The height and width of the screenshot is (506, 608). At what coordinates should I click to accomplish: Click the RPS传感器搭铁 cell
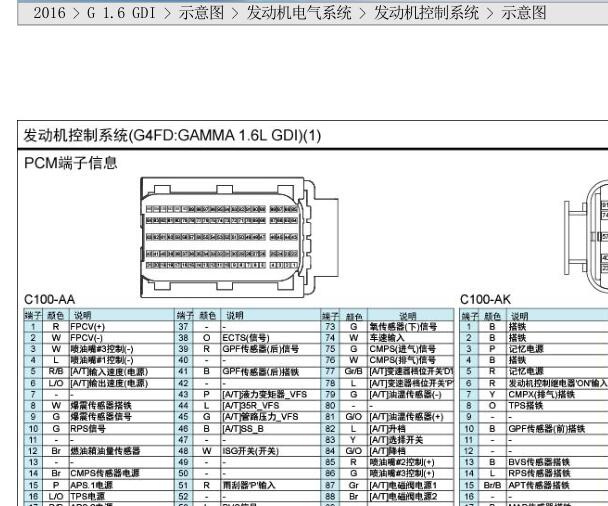(558, 473)
